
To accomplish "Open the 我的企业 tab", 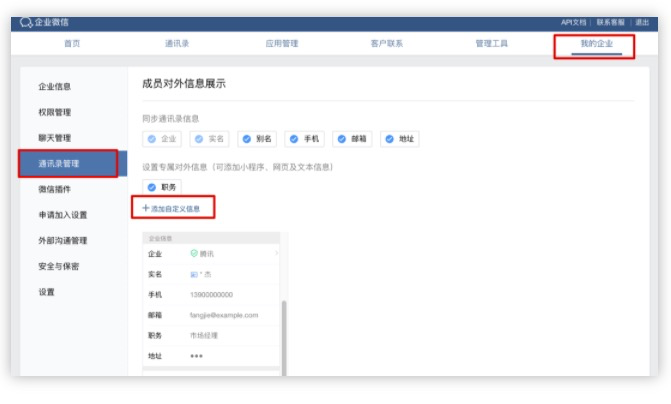I will 596,44.
